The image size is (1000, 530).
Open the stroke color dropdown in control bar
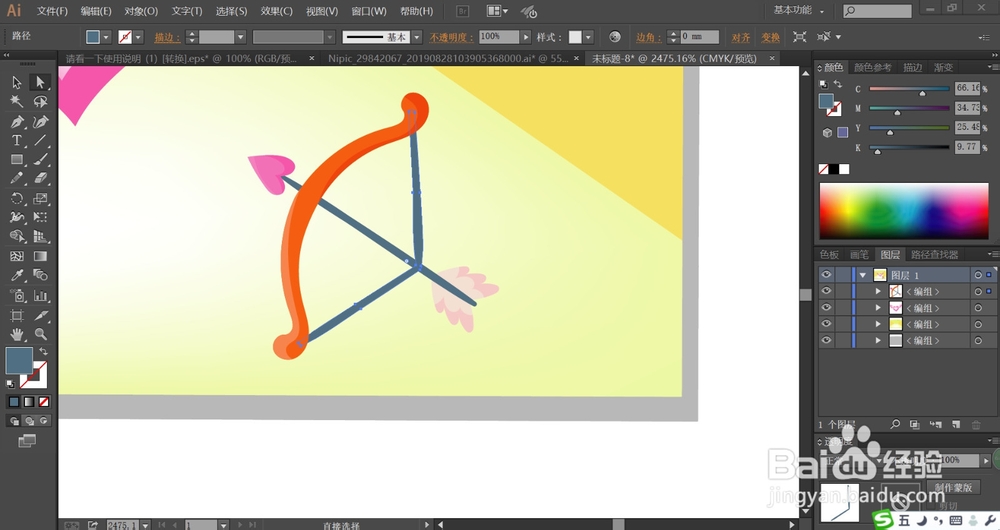138,37
